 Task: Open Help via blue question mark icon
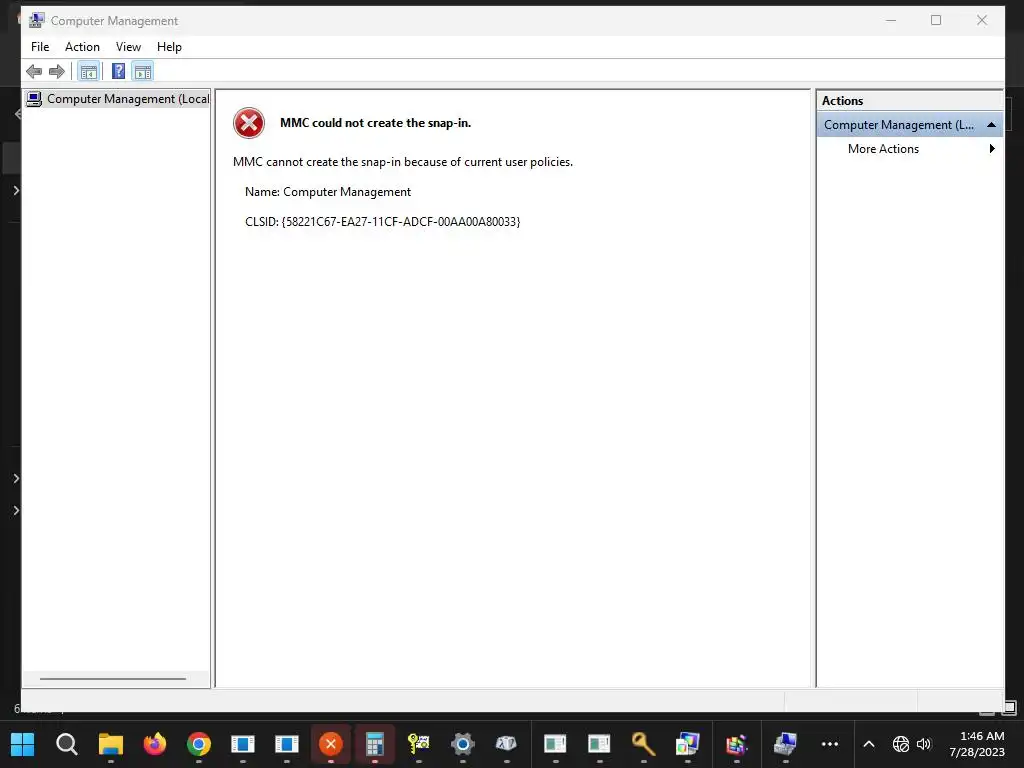click(118, 71)
